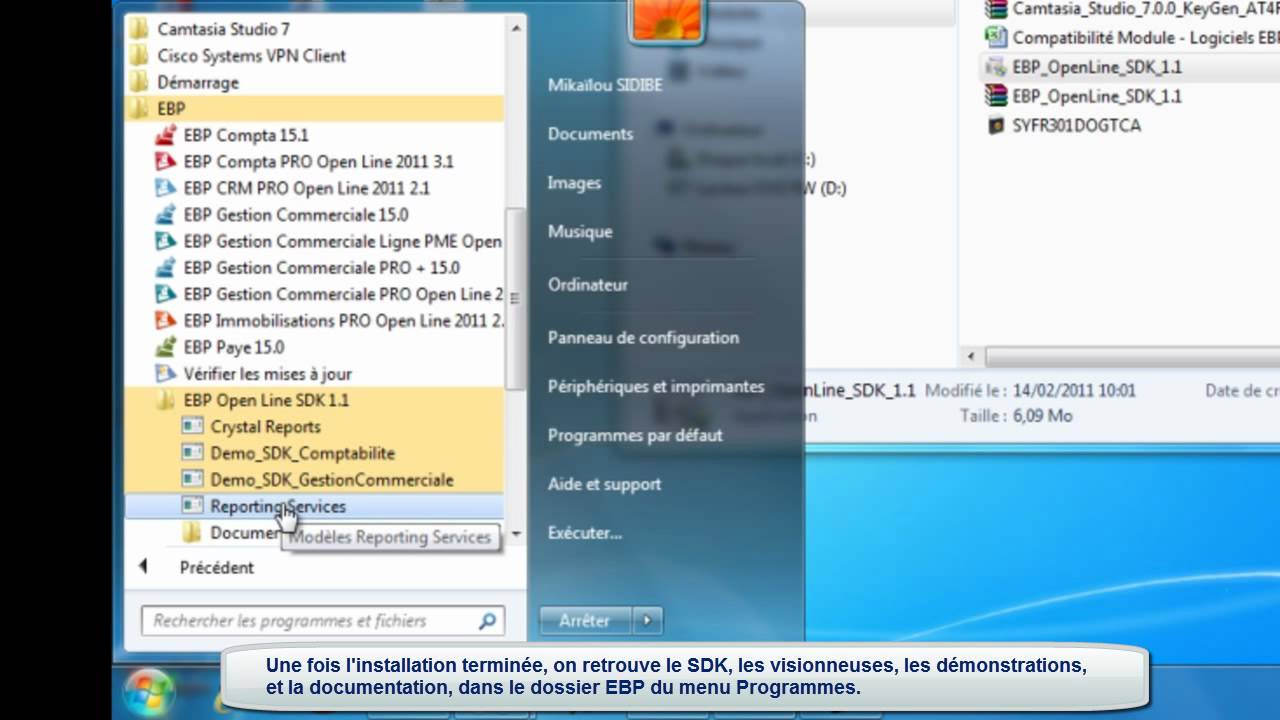The image size is (1280, 720).
Task: Click Exécuter... in the Start menu
Action: (x=585, y=534)
